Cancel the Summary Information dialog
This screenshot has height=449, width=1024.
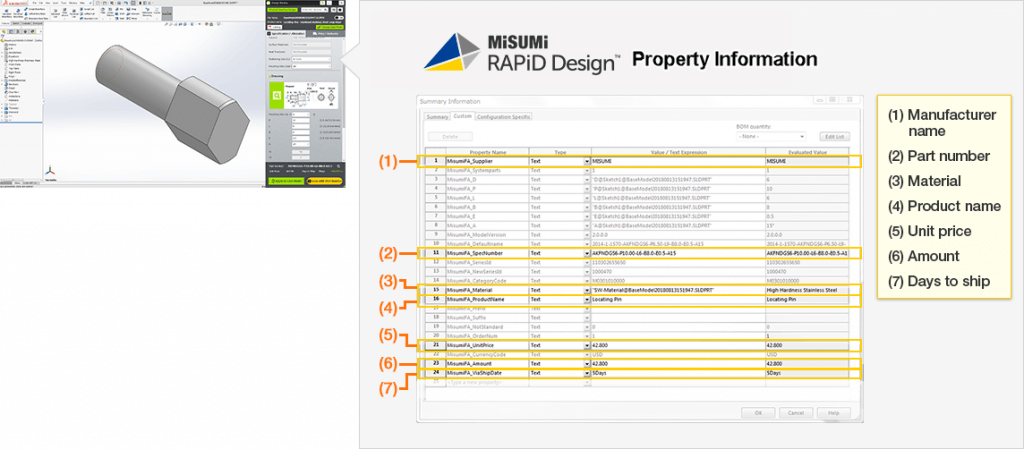click(795, 413)
